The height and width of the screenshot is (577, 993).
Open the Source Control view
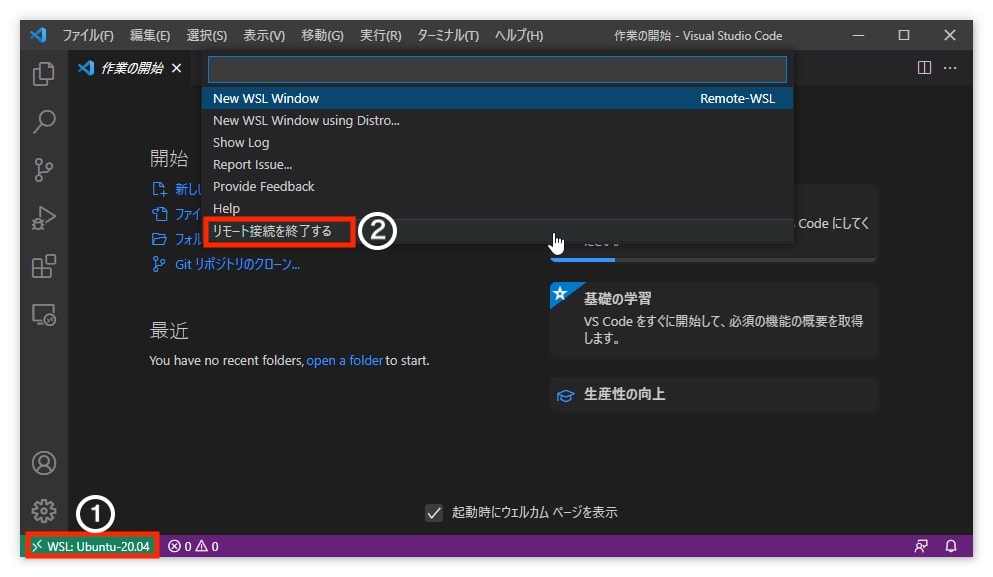click(44, 169)
